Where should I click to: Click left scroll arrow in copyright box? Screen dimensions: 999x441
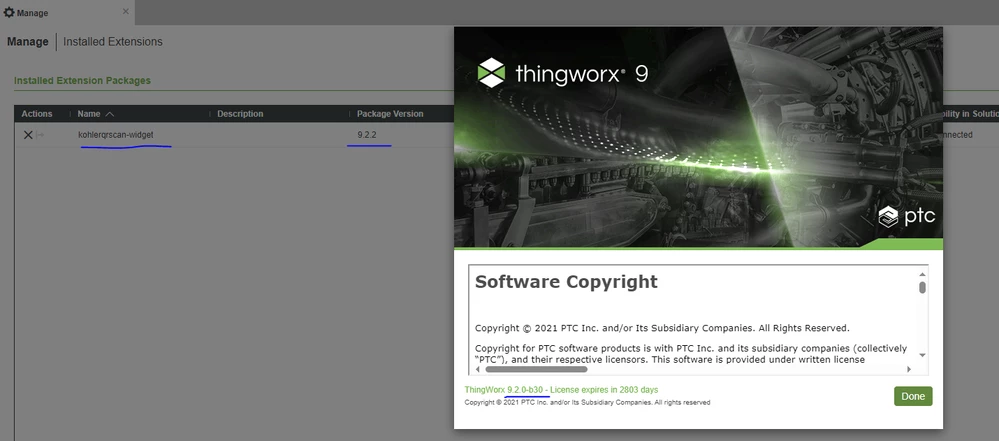pyautogui.click(x=479, y=369)
